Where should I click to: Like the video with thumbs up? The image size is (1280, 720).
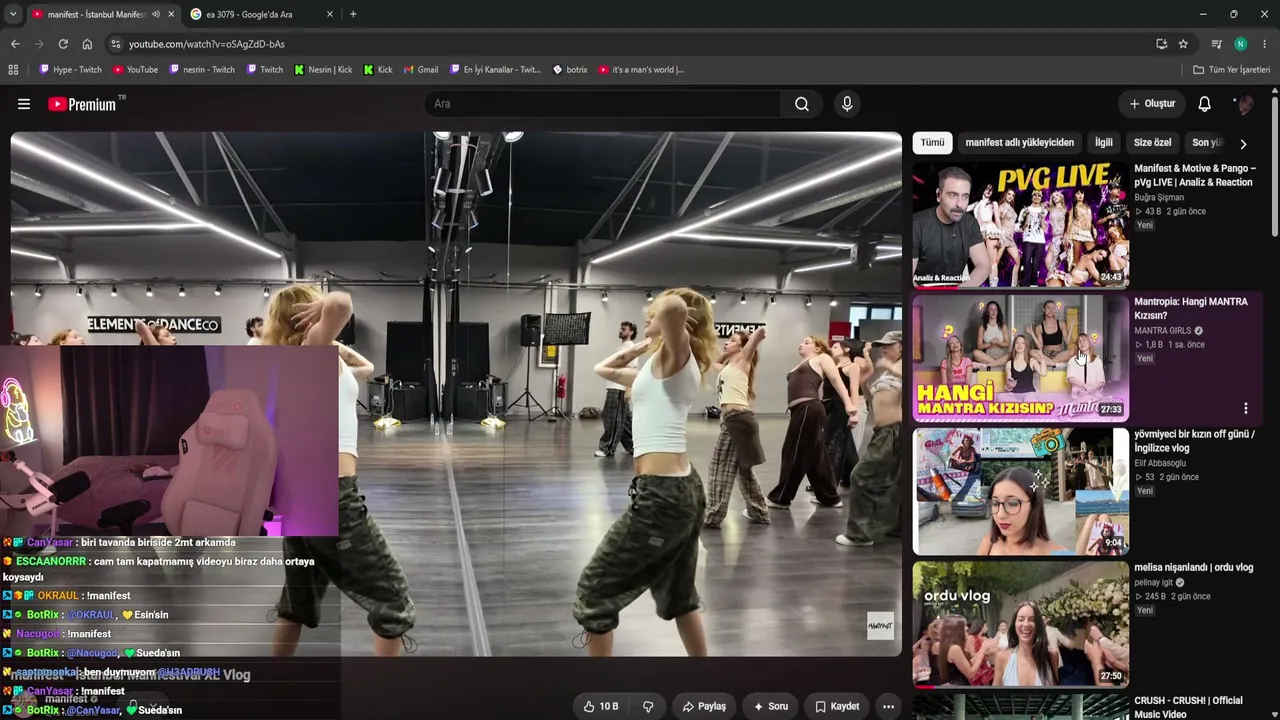pyautogui.click(x=600, y=706)
